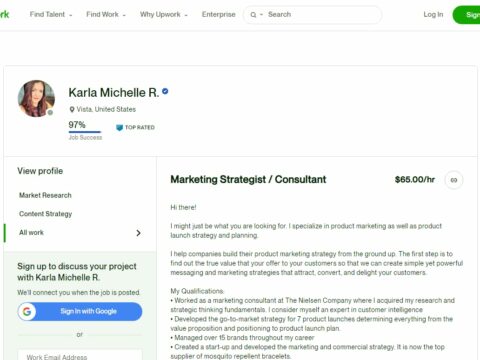Expand search category arrow beside magnifier
This screenshot has height=360, width=480.
point(261,15)
